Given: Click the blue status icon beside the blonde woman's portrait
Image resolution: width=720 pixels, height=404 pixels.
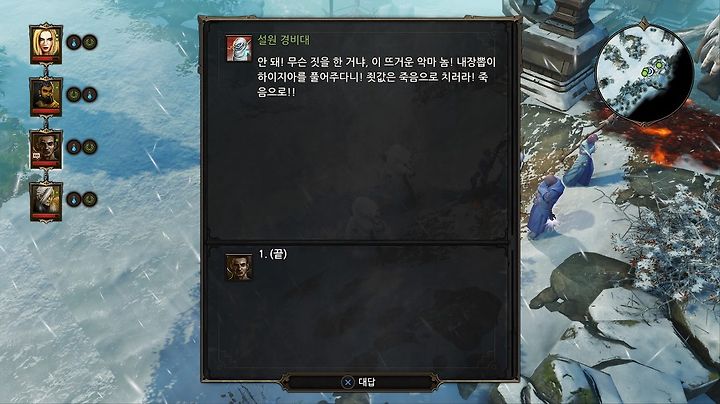Looking at the screenshot, I should coord(74,42).
